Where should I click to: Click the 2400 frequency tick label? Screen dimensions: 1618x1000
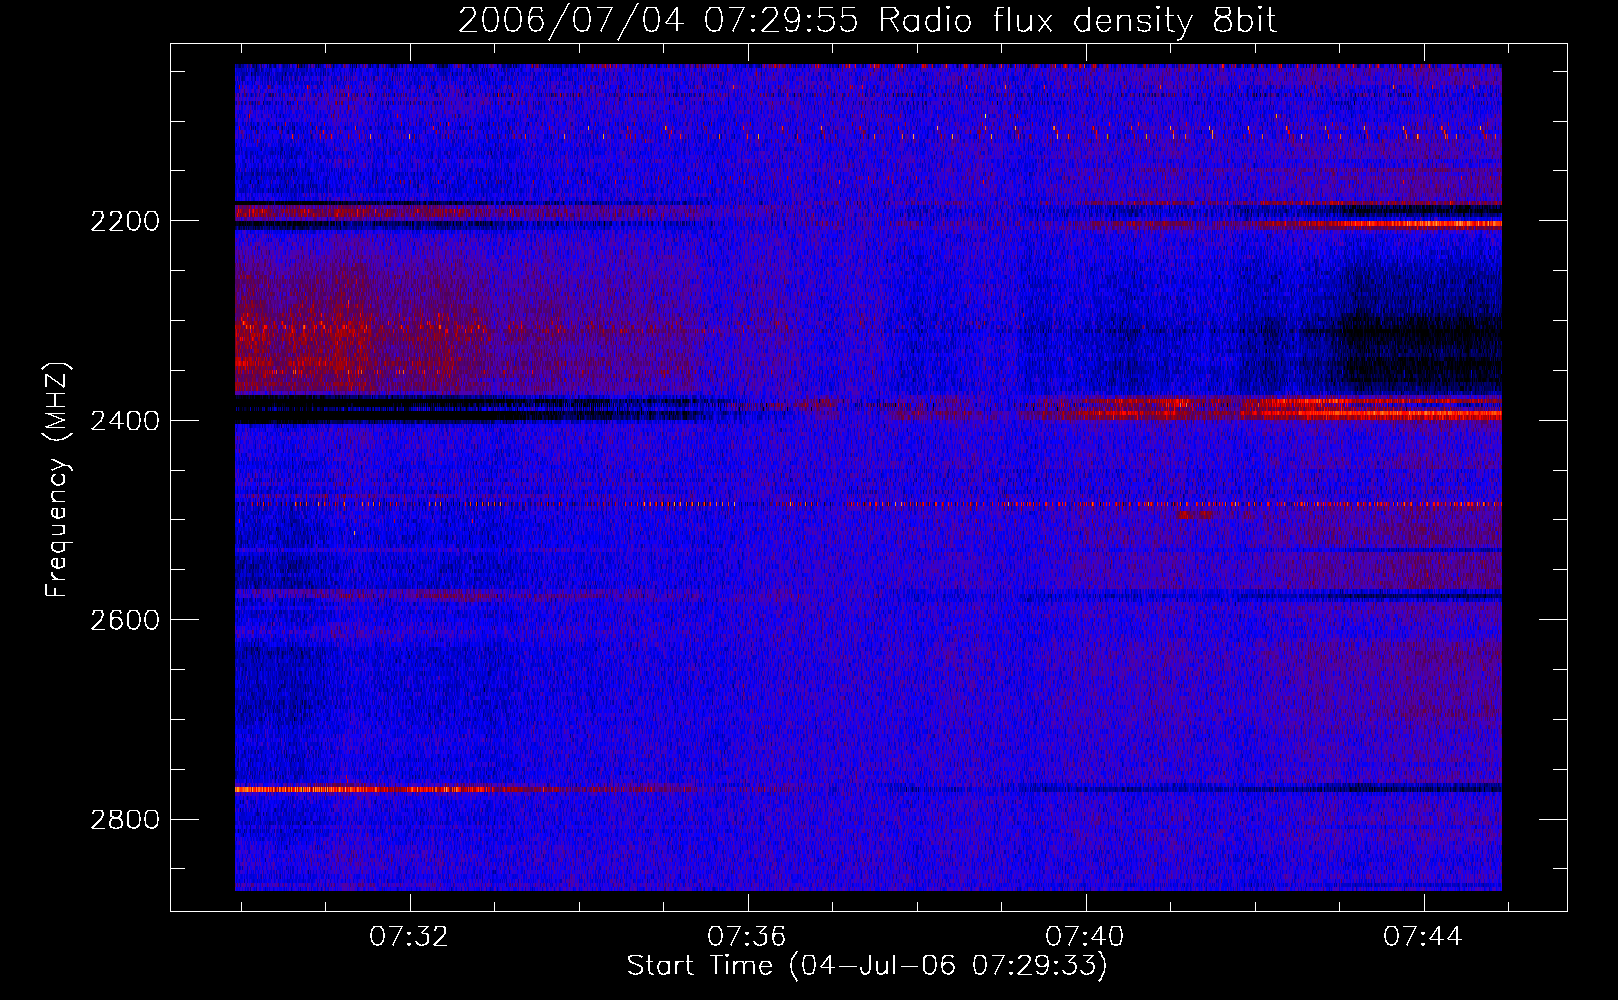click(x=125, y=420)
